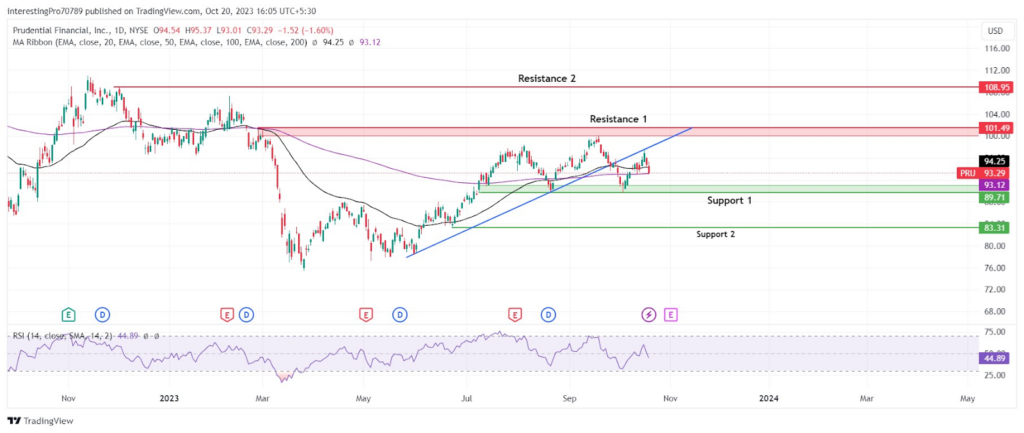1024x433 pixels.
Task: Select the Support 1 text label
Action: [x=729, y=200]
